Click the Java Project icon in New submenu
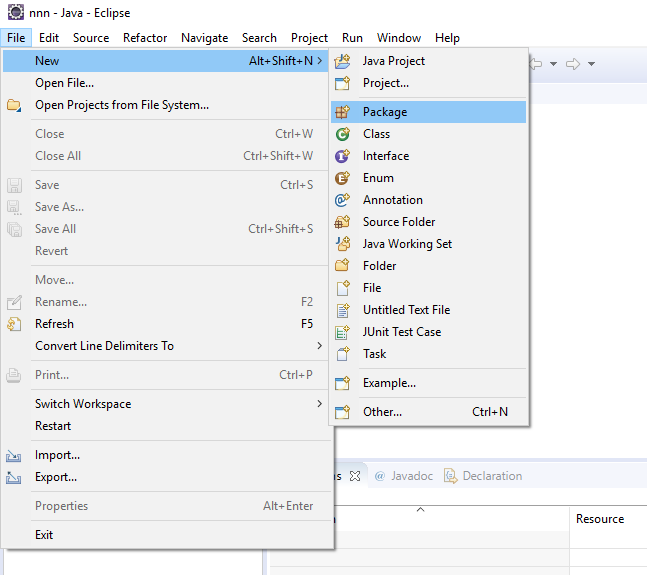The height and width of the screenshot is (575, 647). point(342,61)
